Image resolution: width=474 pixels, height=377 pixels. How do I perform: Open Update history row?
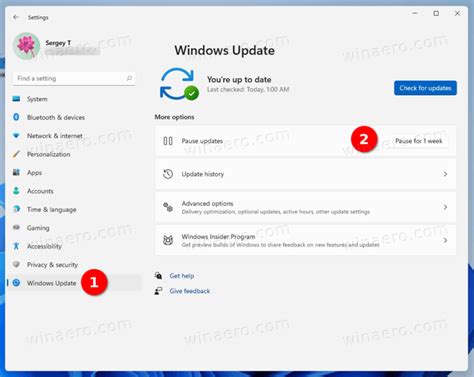(305, 174)
